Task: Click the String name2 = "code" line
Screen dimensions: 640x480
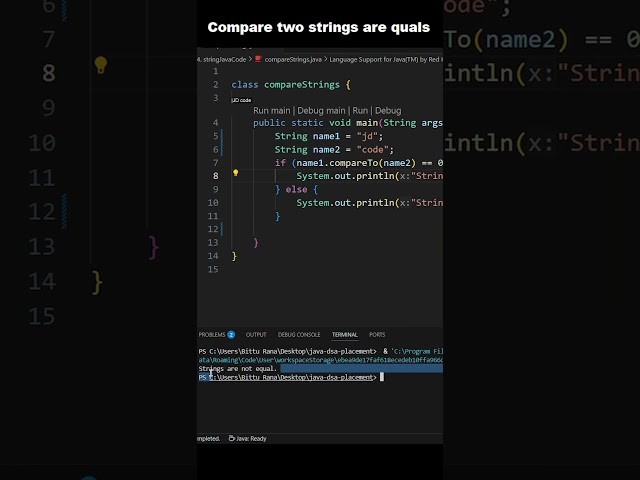Action: pyautogui.click(x=334, y=150)
